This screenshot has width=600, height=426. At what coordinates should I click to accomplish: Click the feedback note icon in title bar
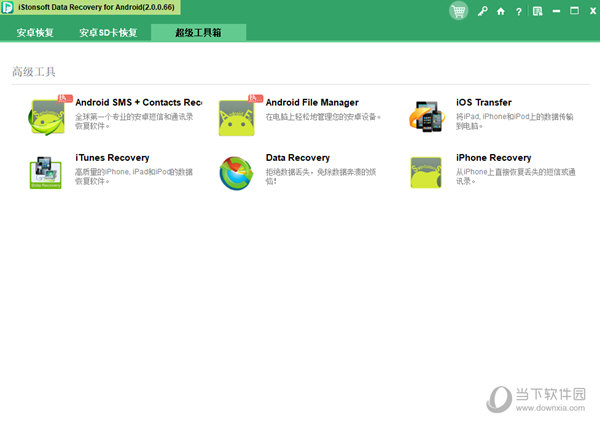coord(537,11)
